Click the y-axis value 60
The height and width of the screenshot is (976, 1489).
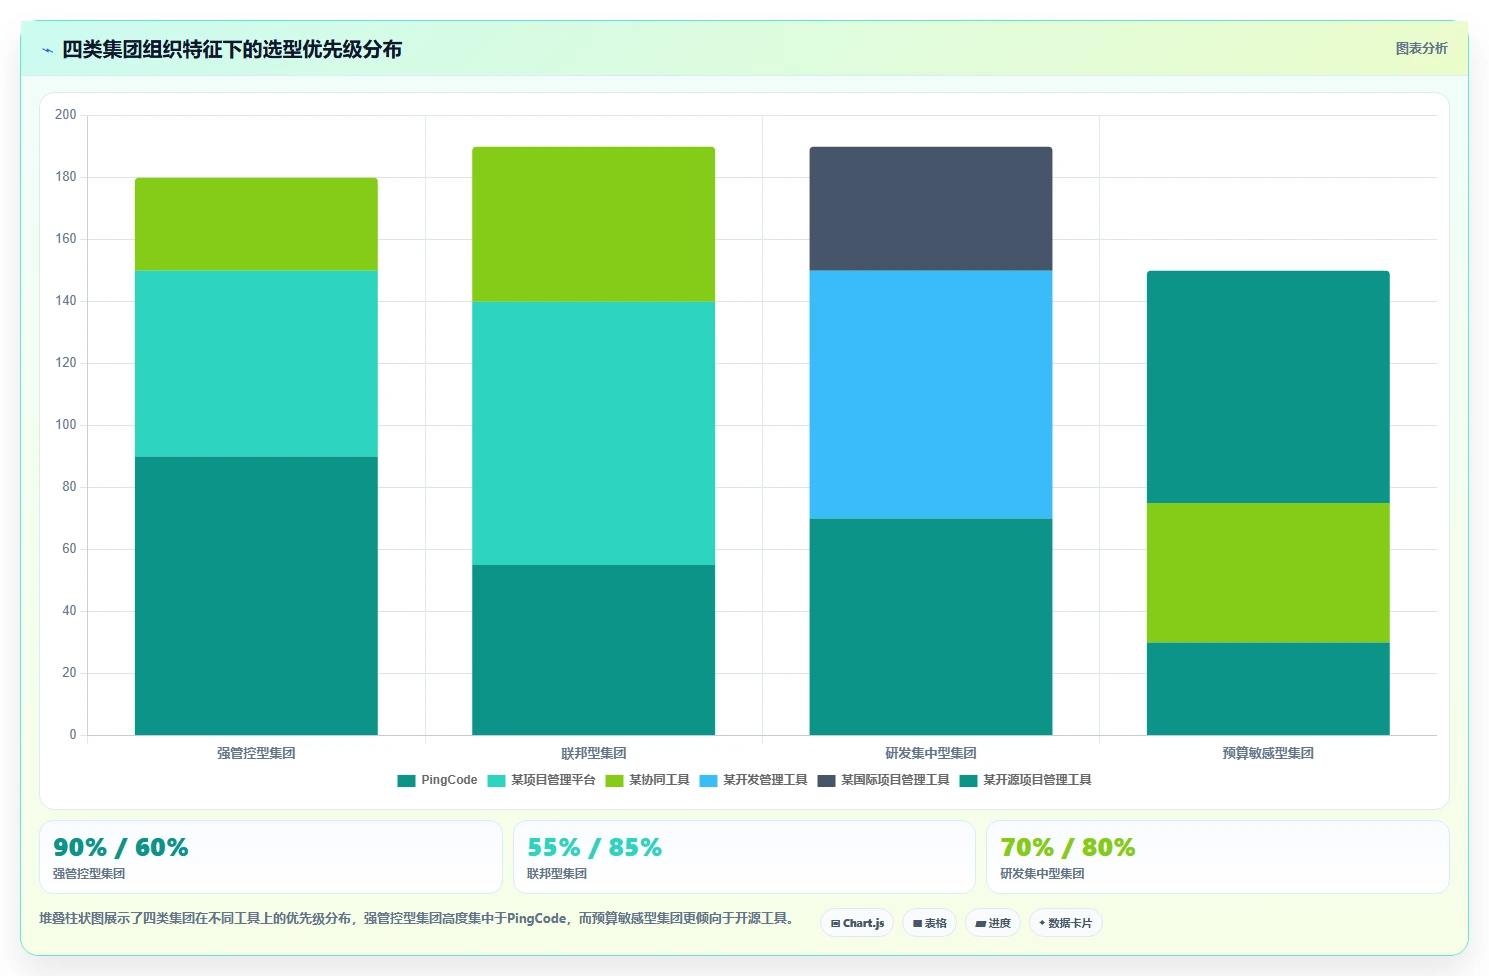(69, 549)
